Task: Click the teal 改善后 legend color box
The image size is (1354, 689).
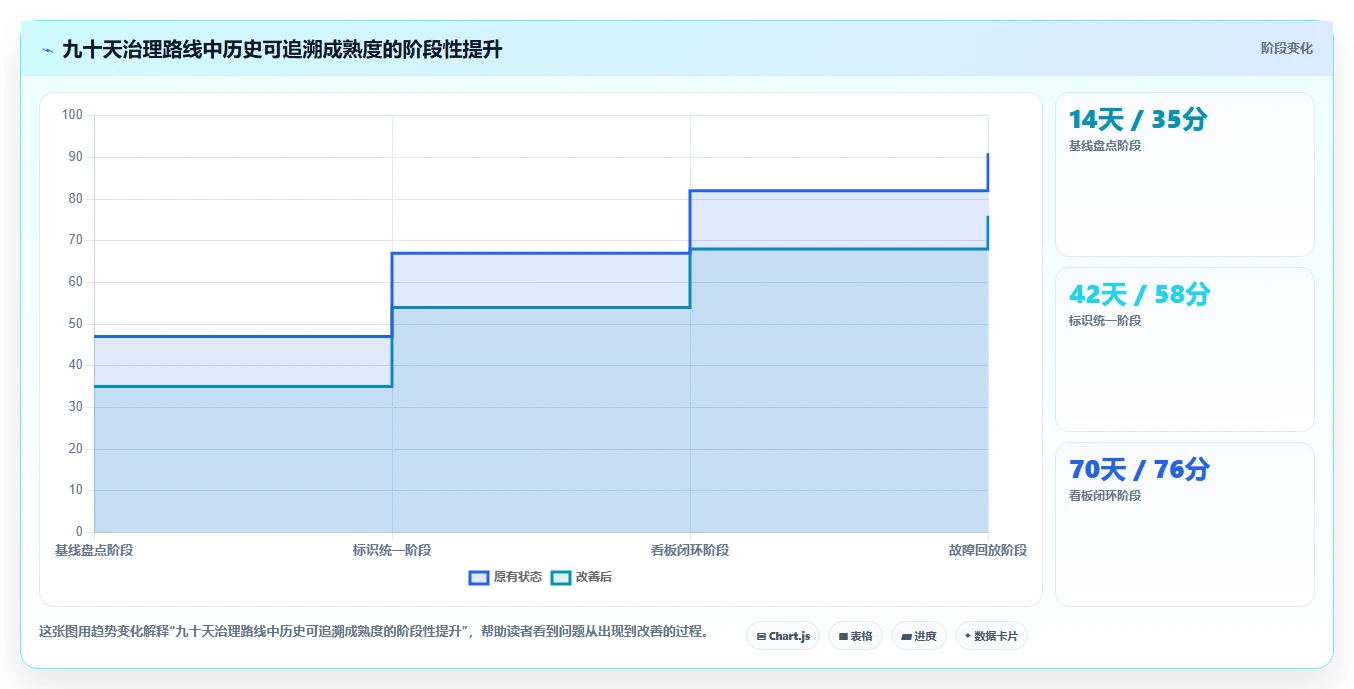Action: pyautogui.click(x=561, y=577)
